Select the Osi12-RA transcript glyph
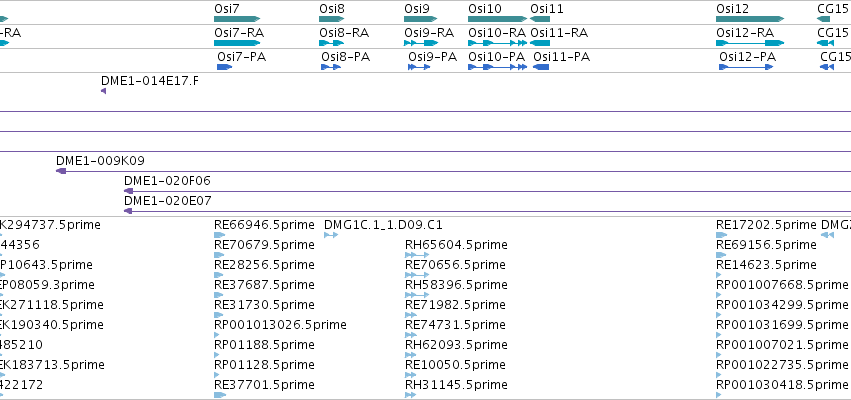851x400 pixels. coord(751,43)
